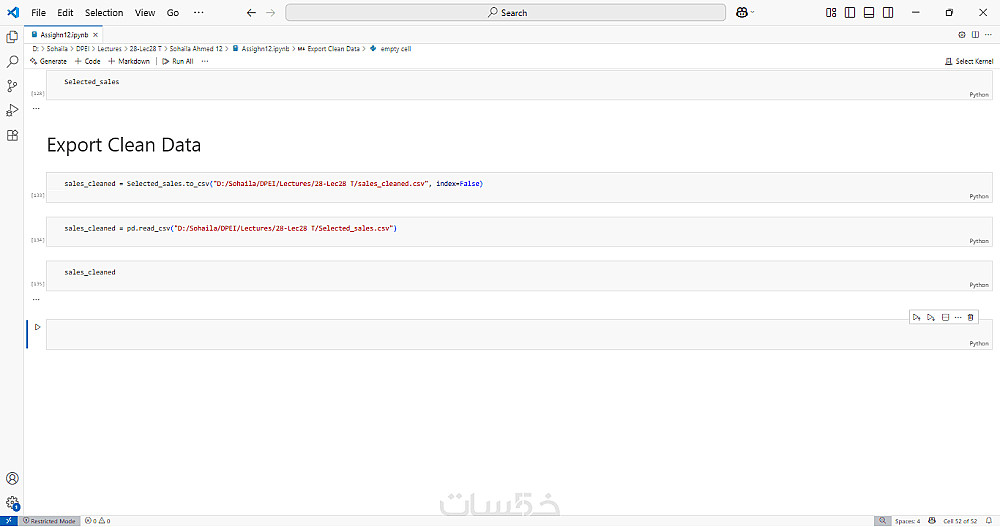This screenshot has width=1000, height=527.
Task: Select empty cell breadcrumb
Action: pyautogui.click(x=390, y=48)
